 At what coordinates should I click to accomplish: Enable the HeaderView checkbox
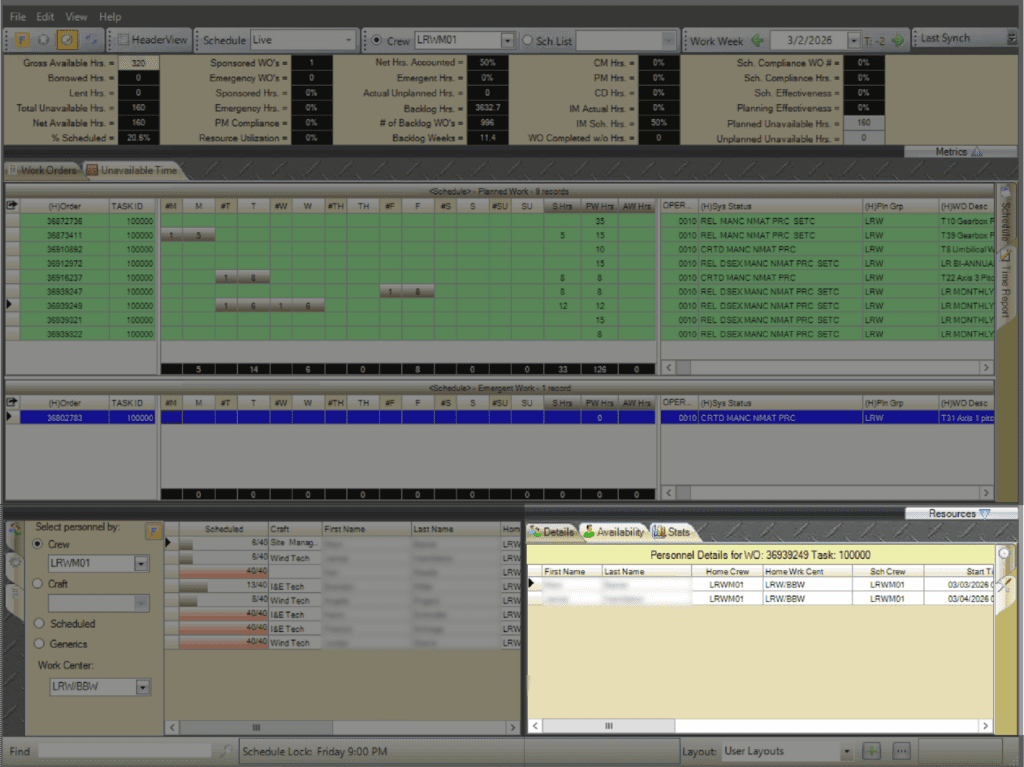tap(123, 40)
